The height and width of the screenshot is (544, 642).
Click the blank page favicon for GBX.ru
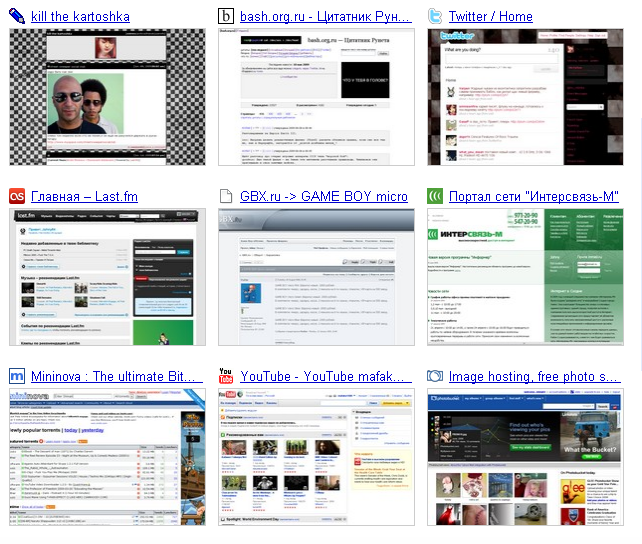coord(226,196)
